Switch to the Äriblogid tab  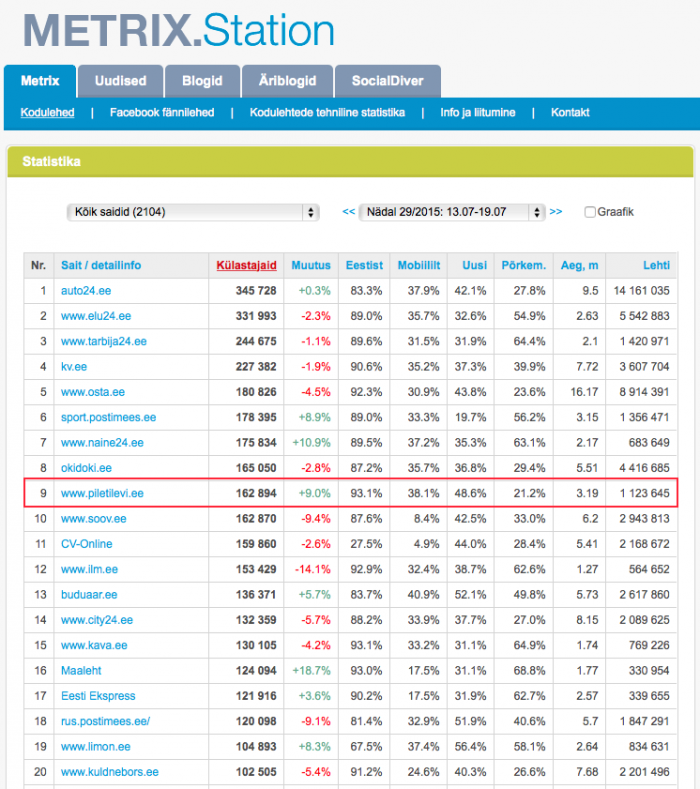pos(287,81)
